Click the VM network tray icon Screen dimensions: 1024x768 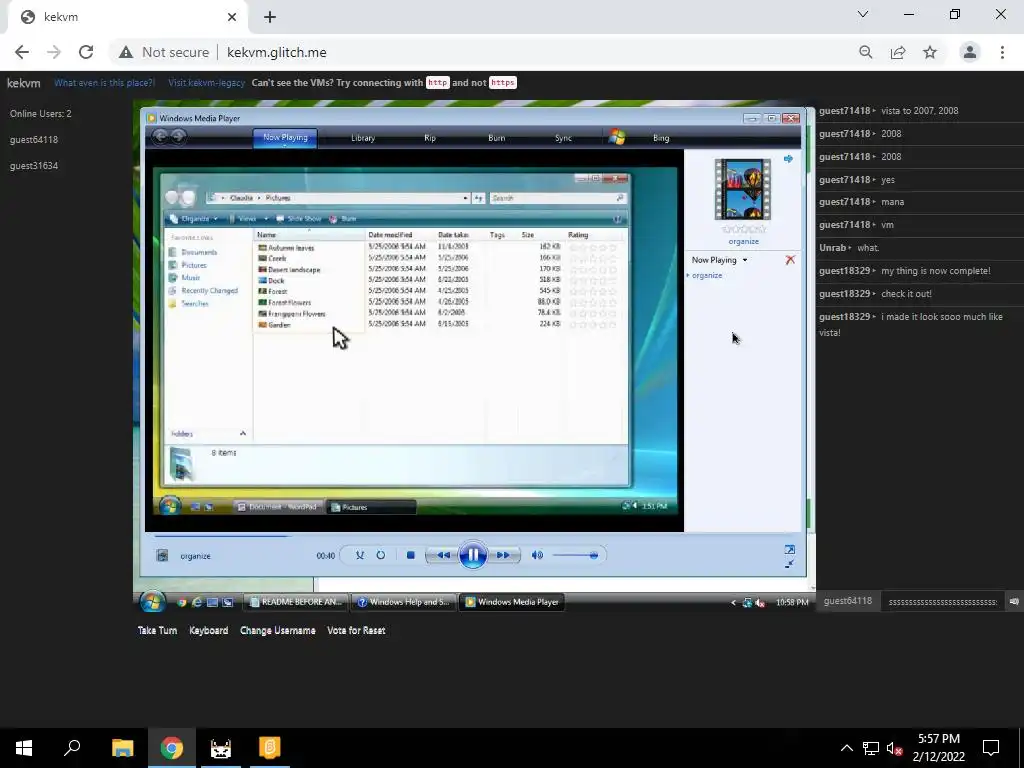pos(747,603)
